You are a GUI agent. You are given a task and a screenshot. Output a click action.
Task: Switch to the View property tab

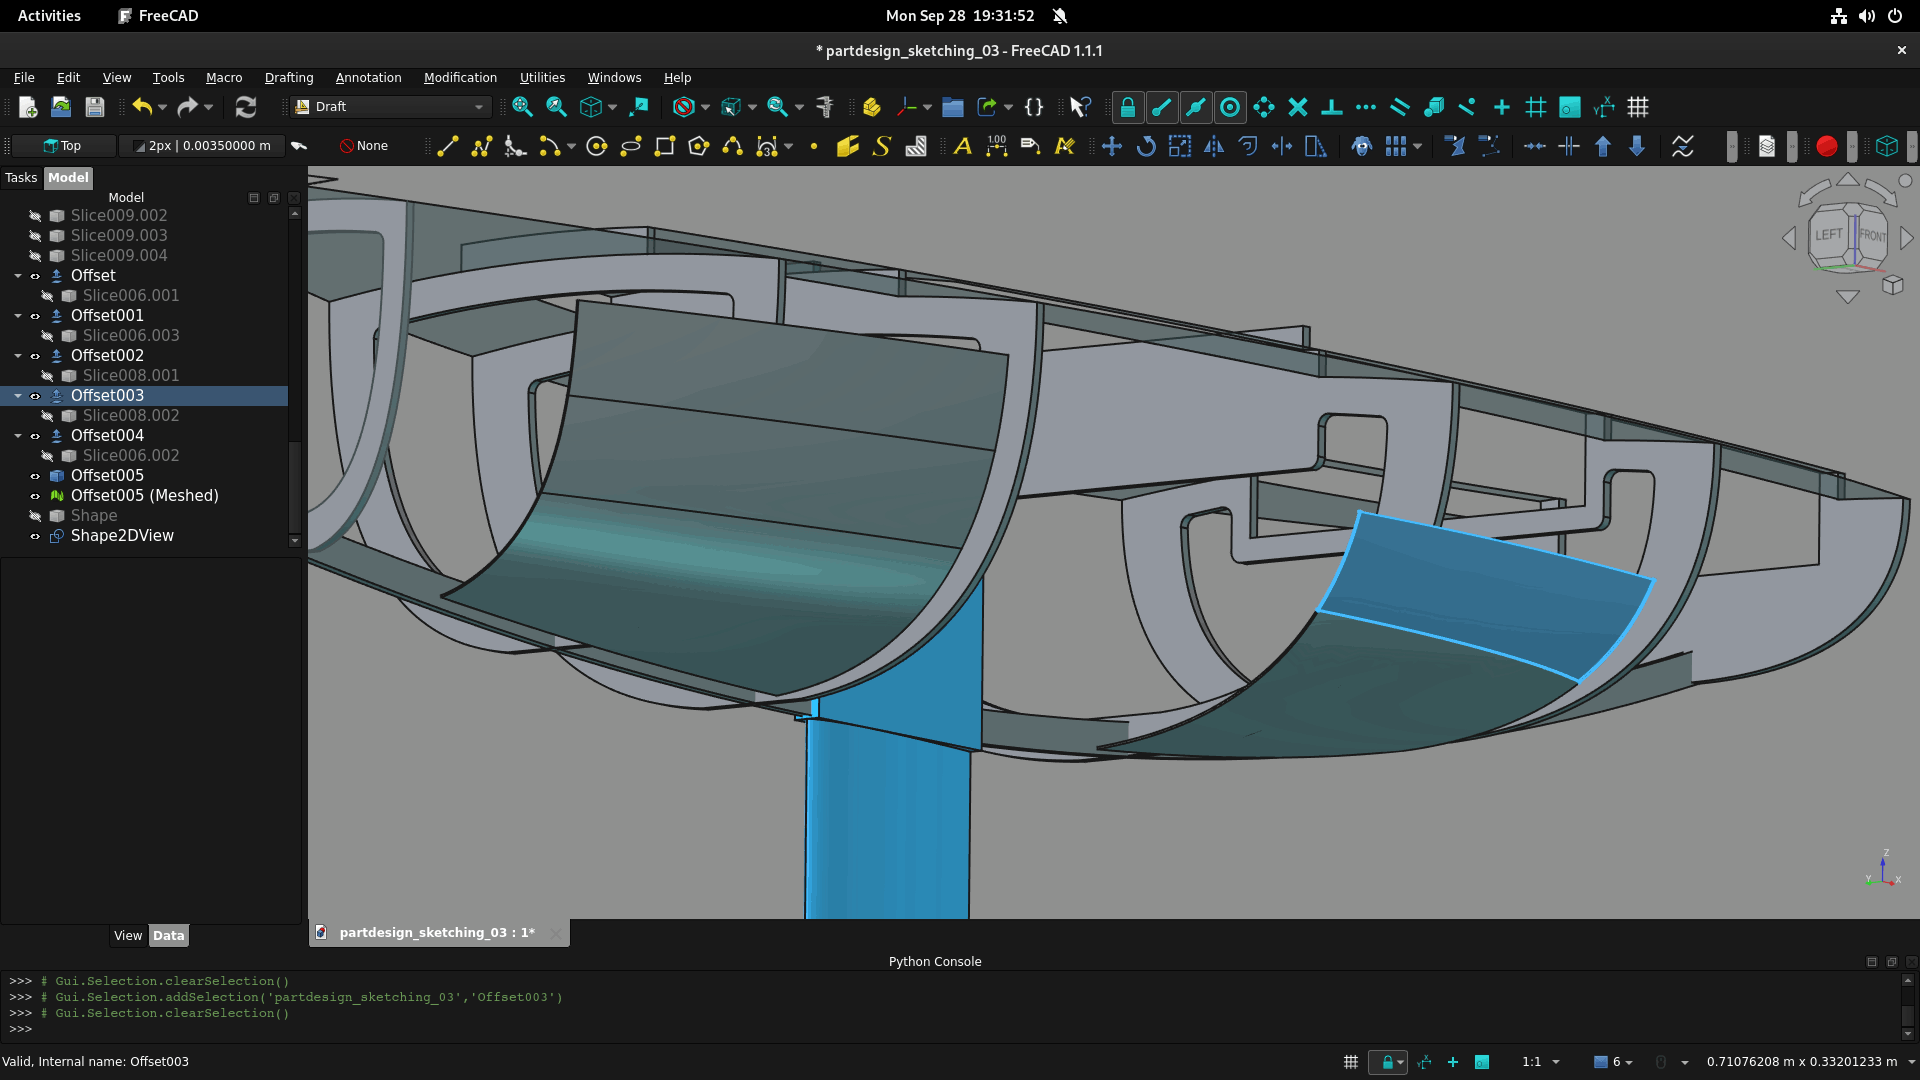coord(128,936)
